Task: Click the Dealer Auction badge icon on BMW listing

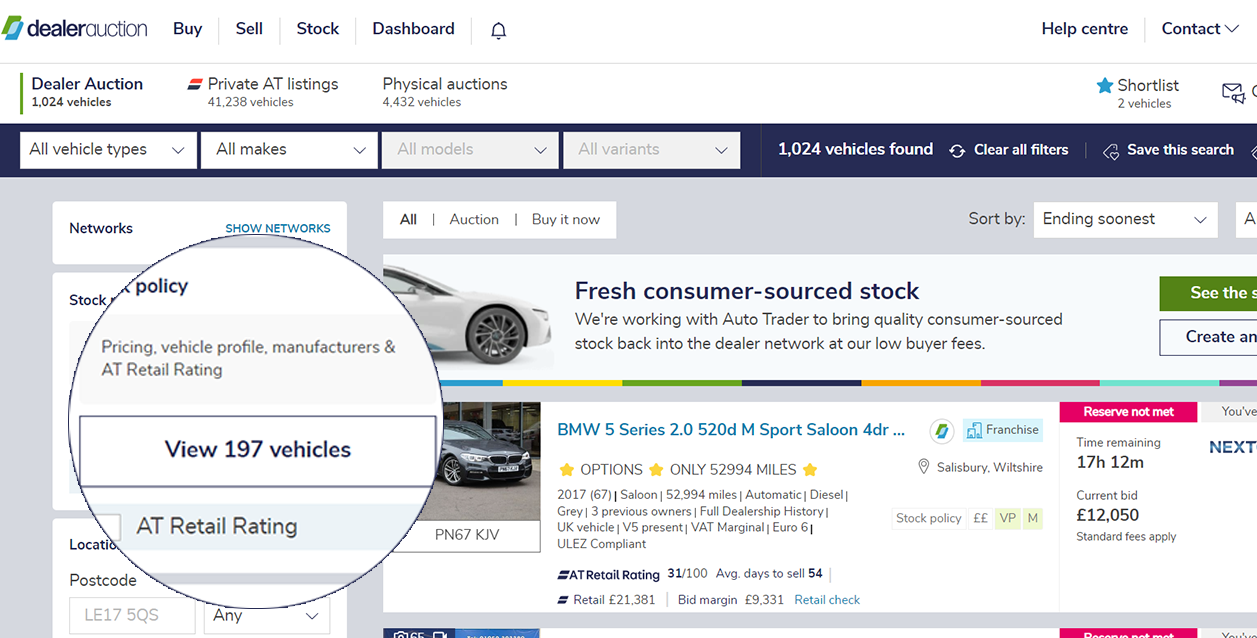Action: (x=941, y=431)
